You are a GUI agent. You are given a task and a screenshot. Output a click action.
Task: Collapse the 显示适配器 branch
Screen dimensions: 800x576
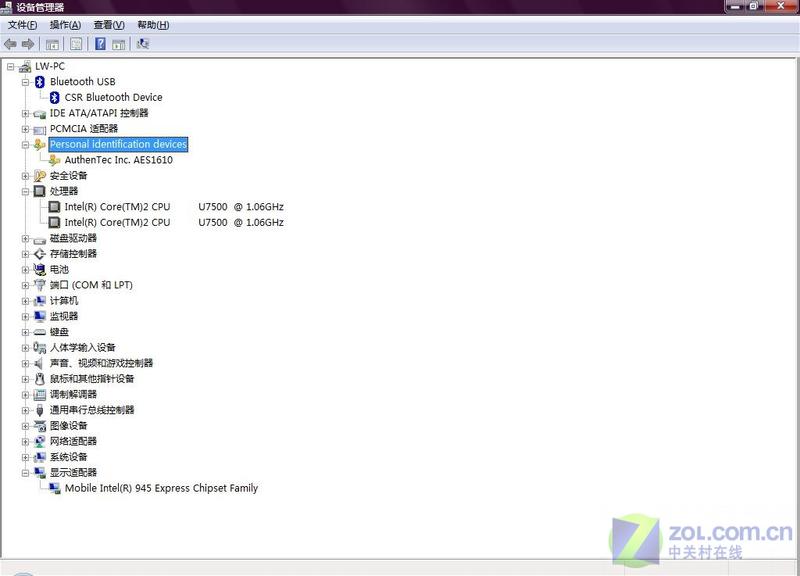click(26, 473)
